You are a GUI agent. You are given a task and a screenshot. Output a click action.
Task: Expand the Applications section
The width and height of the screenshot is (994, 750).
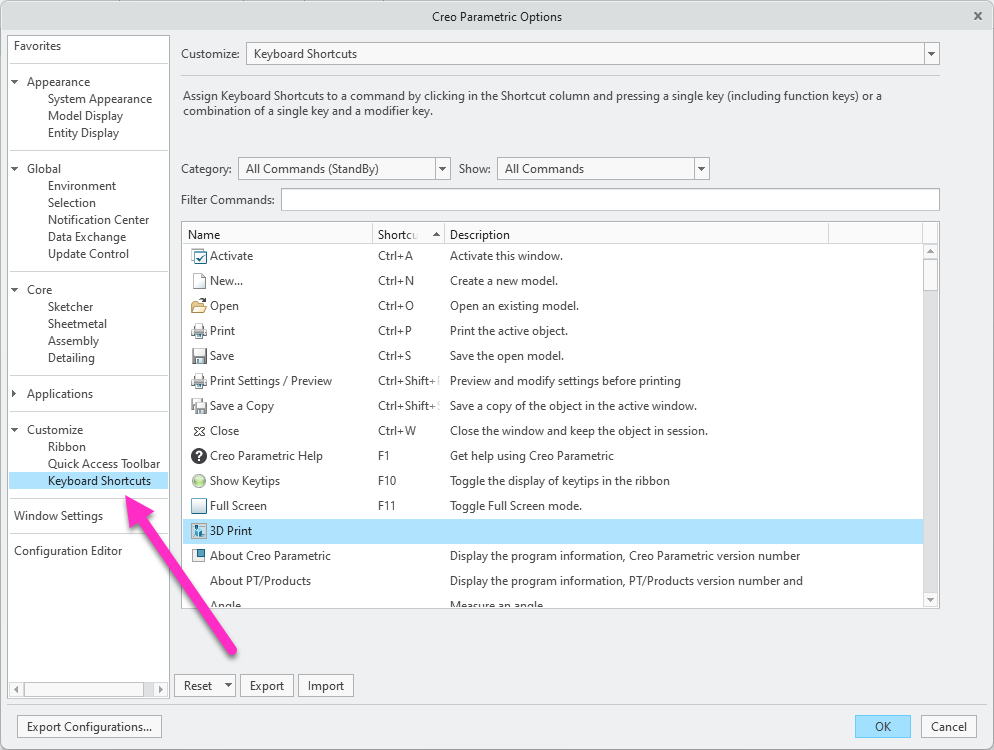tap(15, 393)
